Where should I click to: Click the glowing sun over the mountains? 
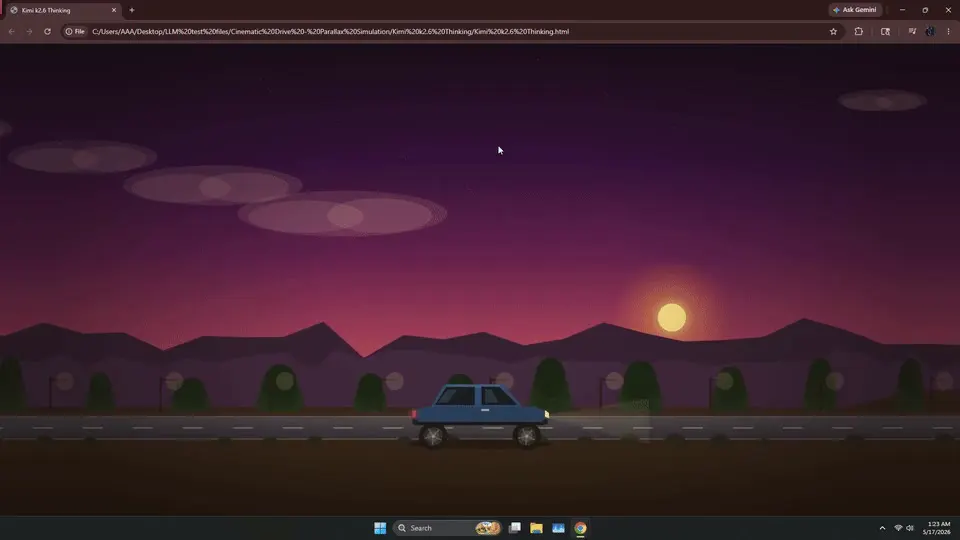[x=672, y=318]
